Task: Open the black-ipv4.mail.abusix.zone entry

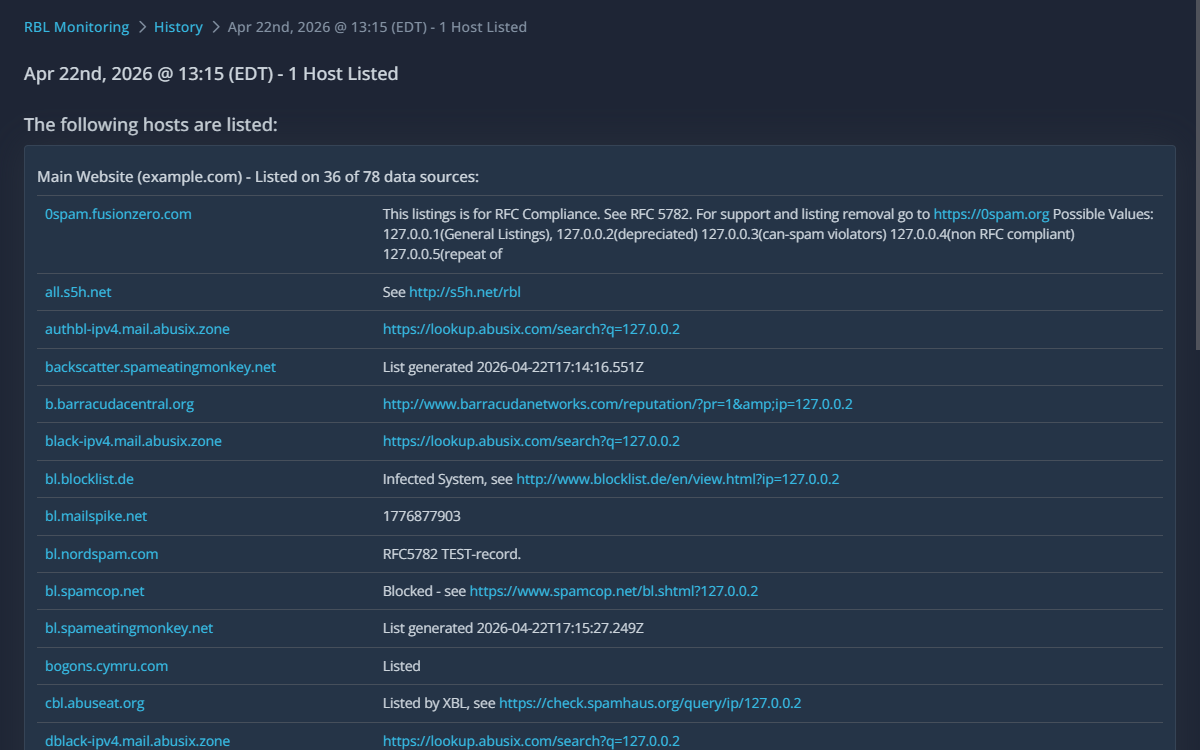Action: click(133, 441)
